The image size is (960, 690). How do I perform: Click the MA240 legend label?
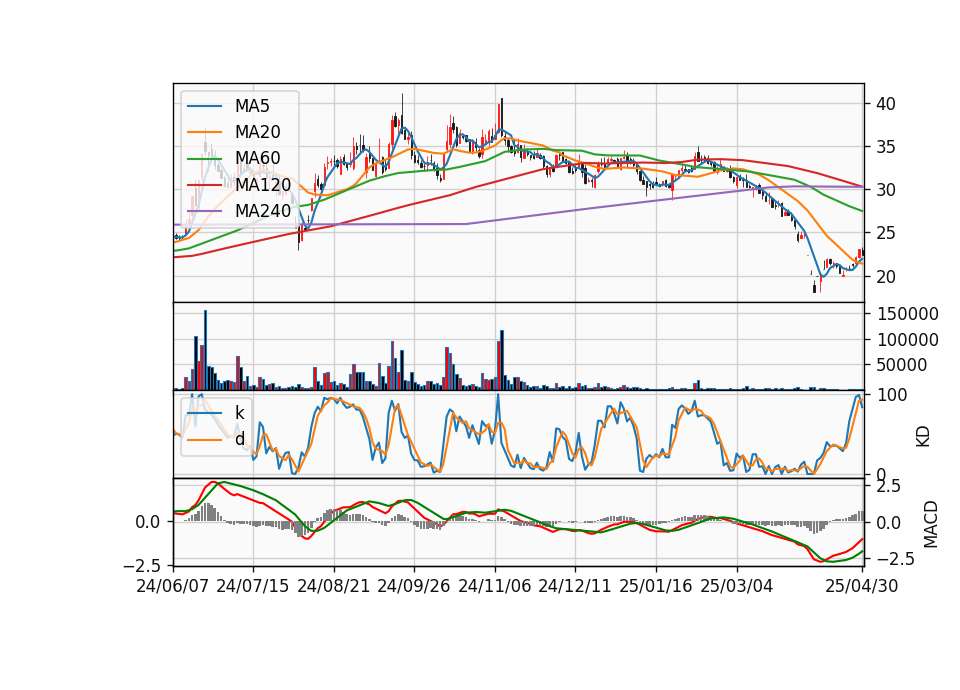263,211
